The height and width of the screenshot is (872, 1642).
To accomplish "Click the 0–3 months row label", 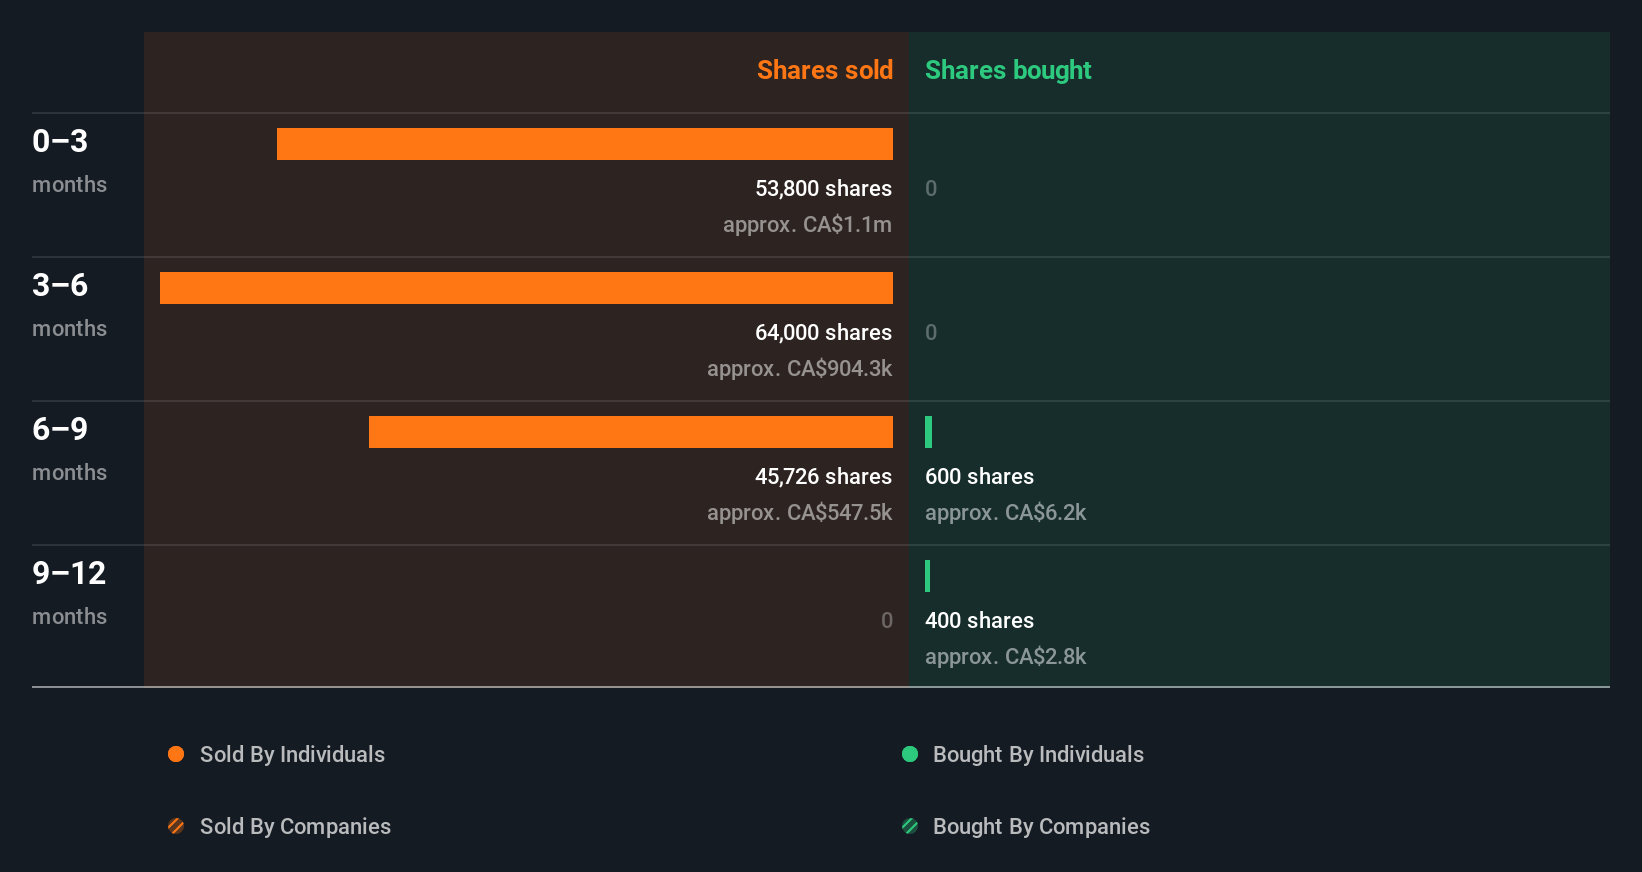I will tap(69, 161).
